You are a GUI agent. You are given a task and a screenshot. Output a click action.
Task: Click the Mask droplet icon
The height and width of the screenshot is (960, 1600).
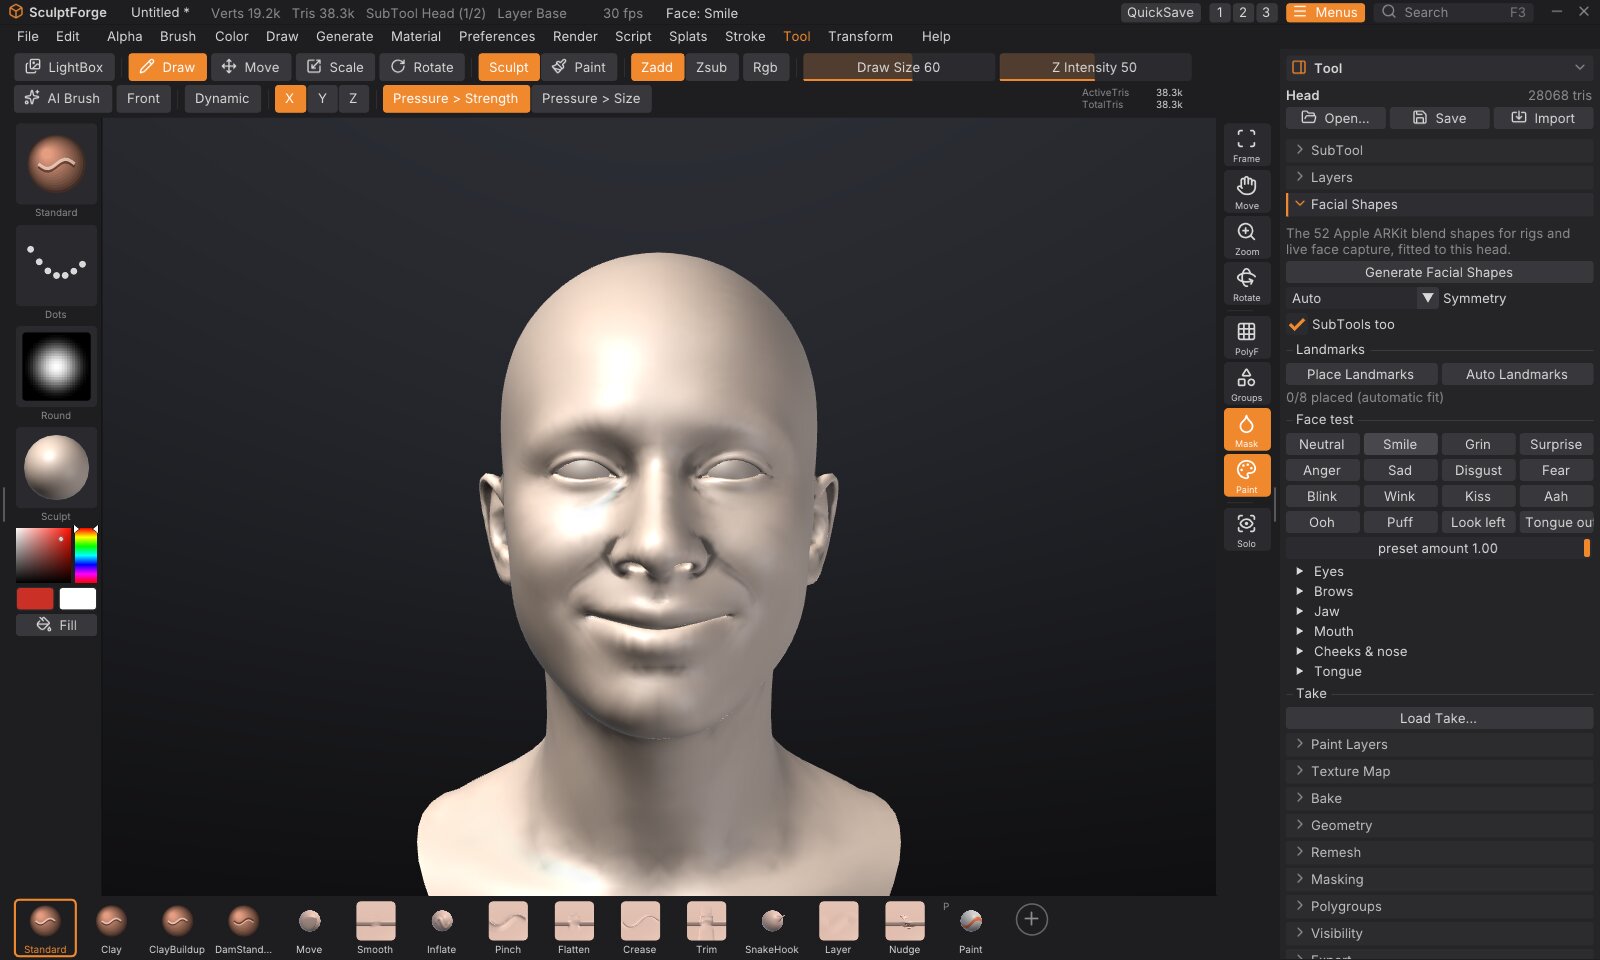pos(1246,430)
